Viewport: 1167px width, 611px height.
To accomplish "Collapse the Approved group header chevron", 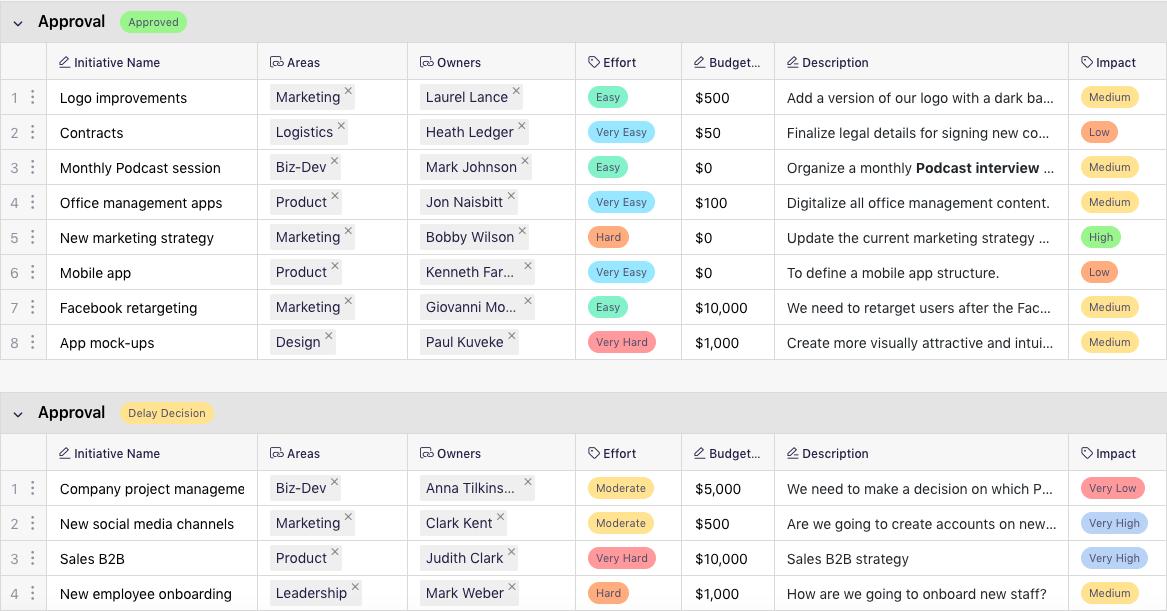I will [x=17, y=21].
